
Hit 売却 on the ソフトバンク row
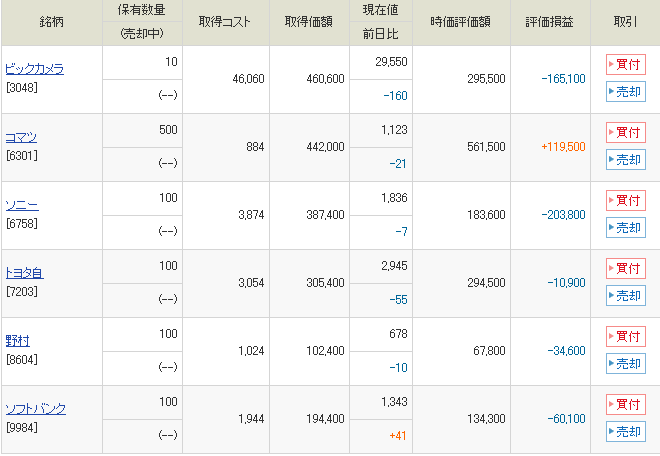(626, 432)
